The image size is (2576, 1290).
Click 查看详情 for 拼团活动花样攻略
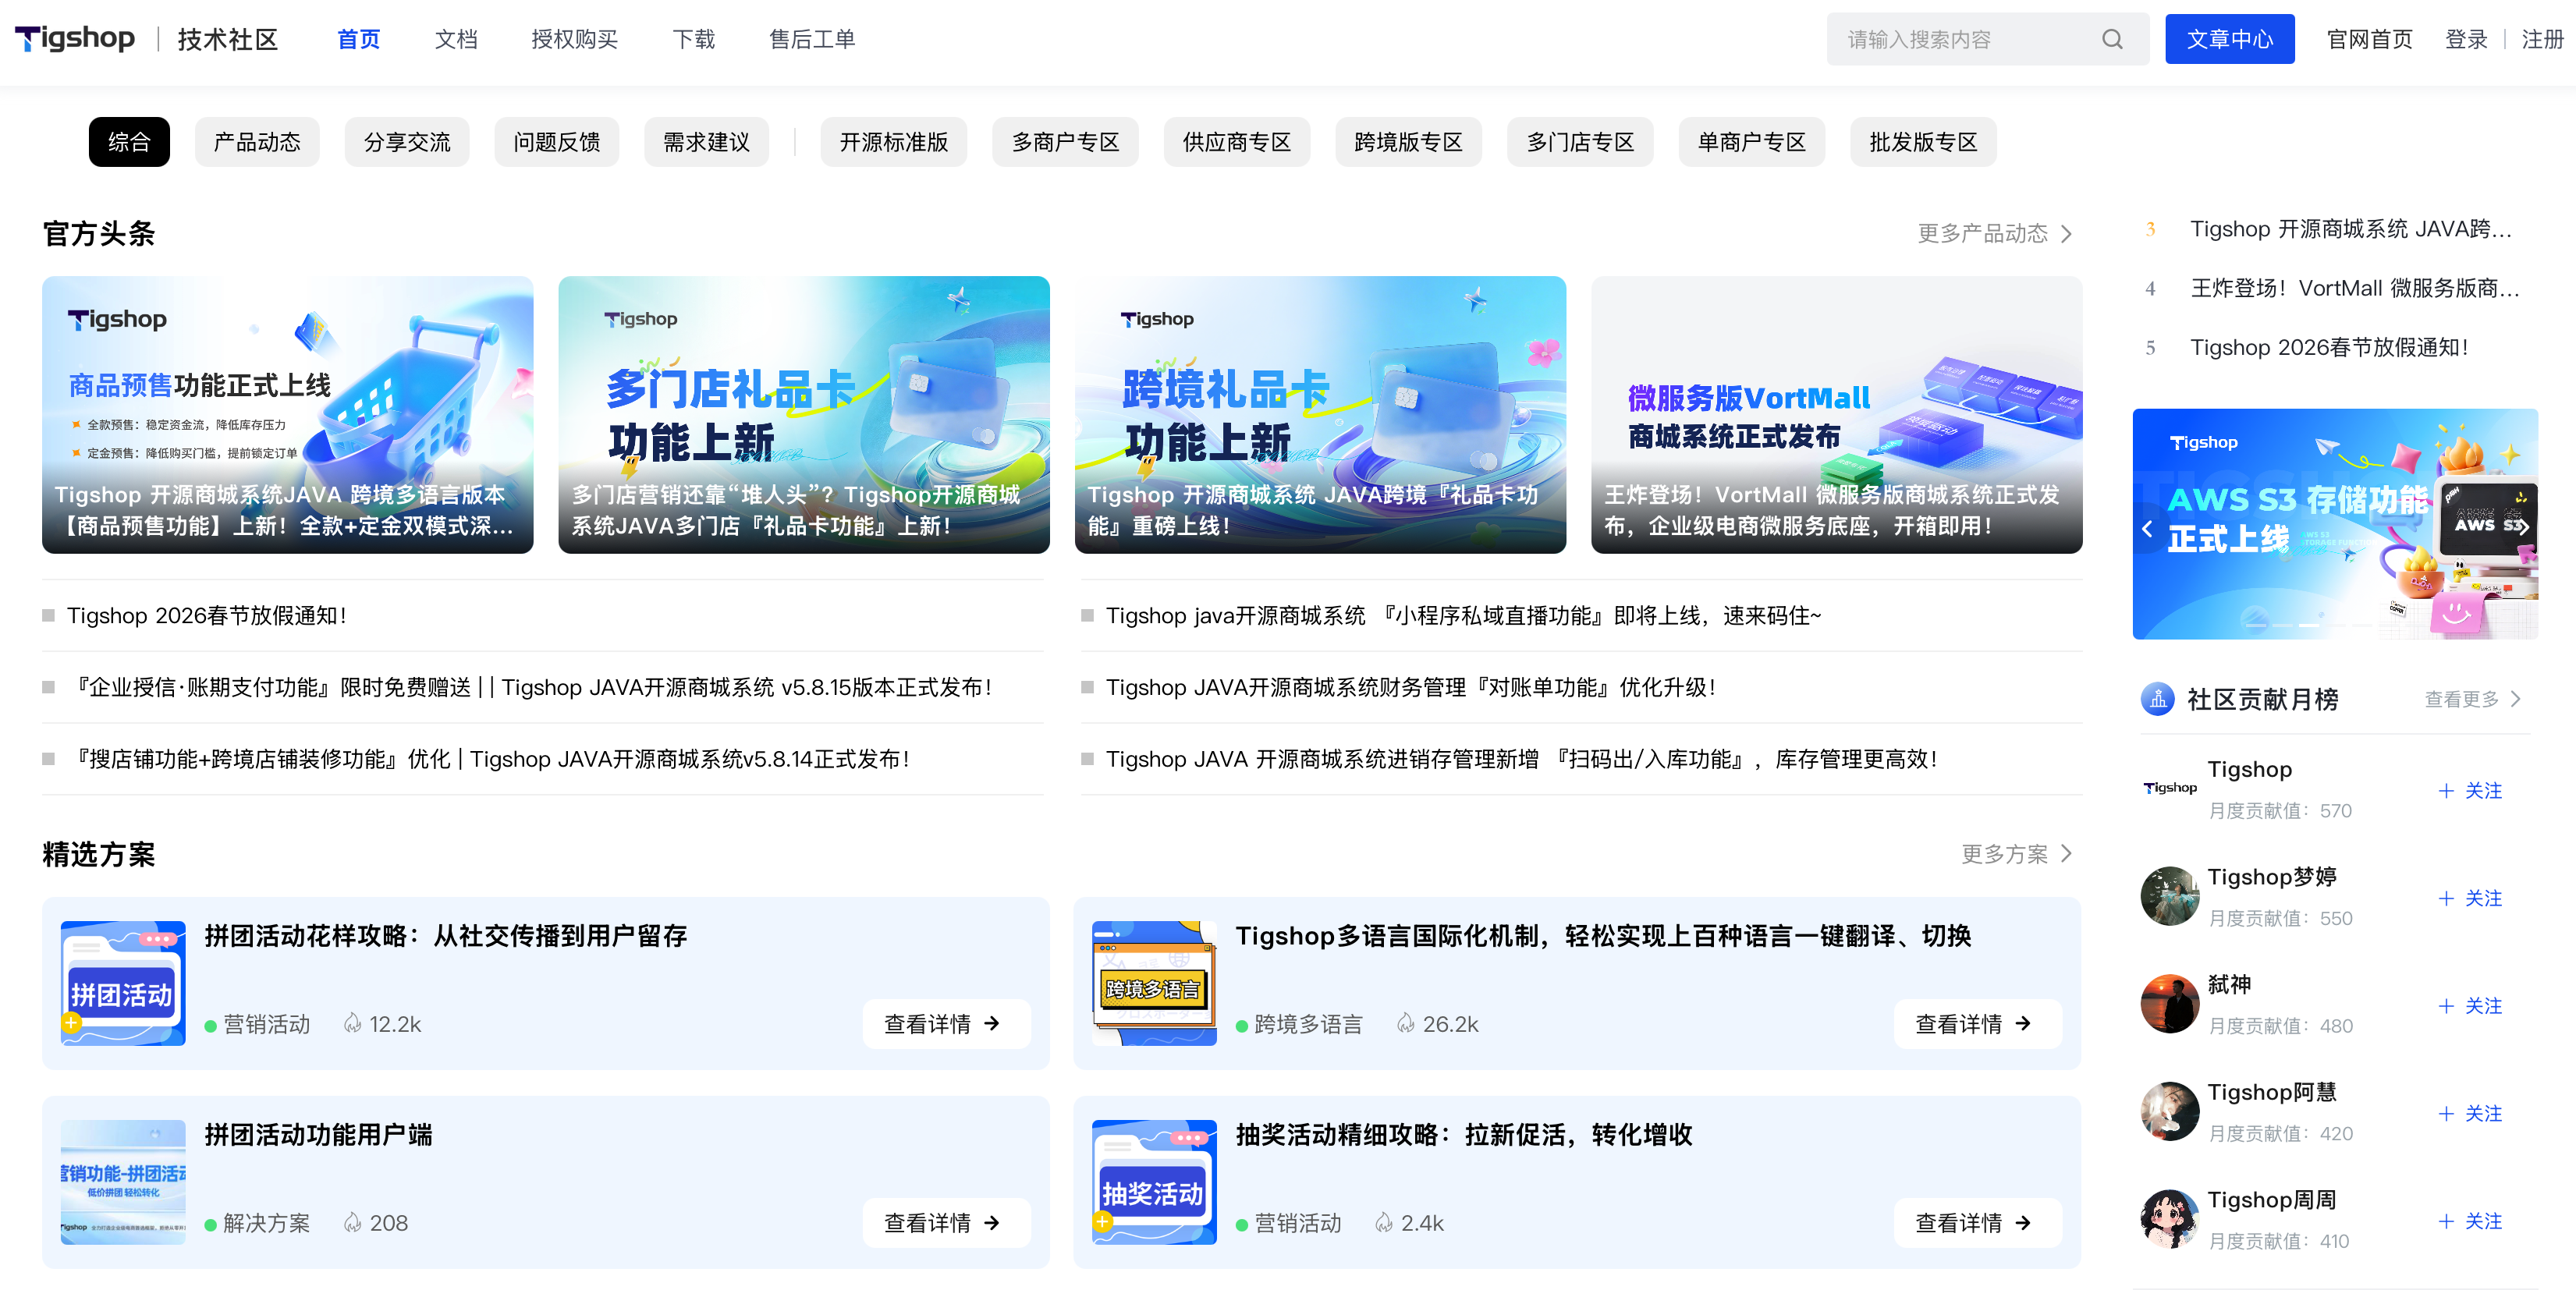tap(946, 1024)
